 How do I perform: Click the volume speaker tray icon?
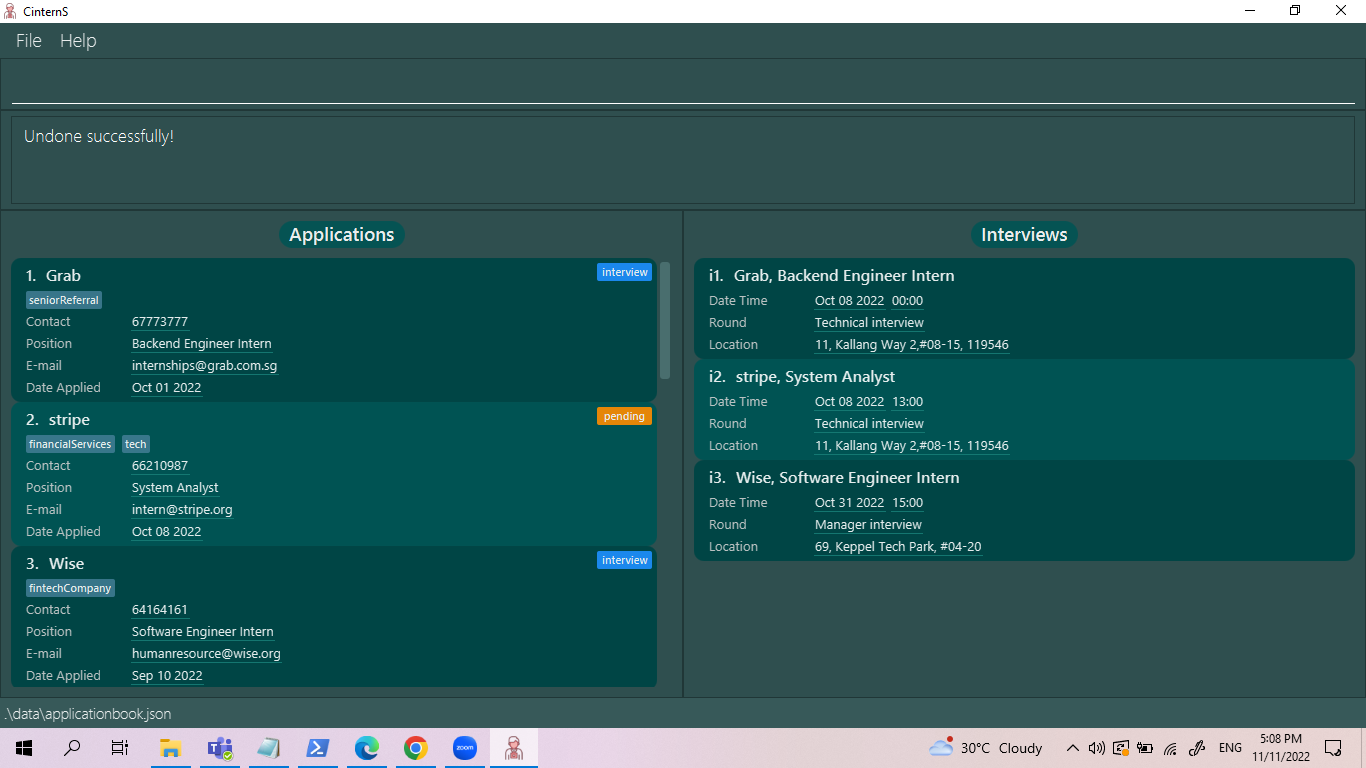(1096, 748)
